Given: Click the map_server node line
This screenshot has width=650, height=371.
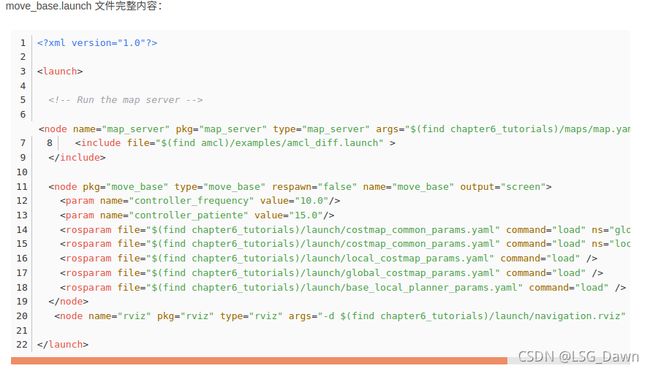Looking at the screenshot, I should coord(335,129).
